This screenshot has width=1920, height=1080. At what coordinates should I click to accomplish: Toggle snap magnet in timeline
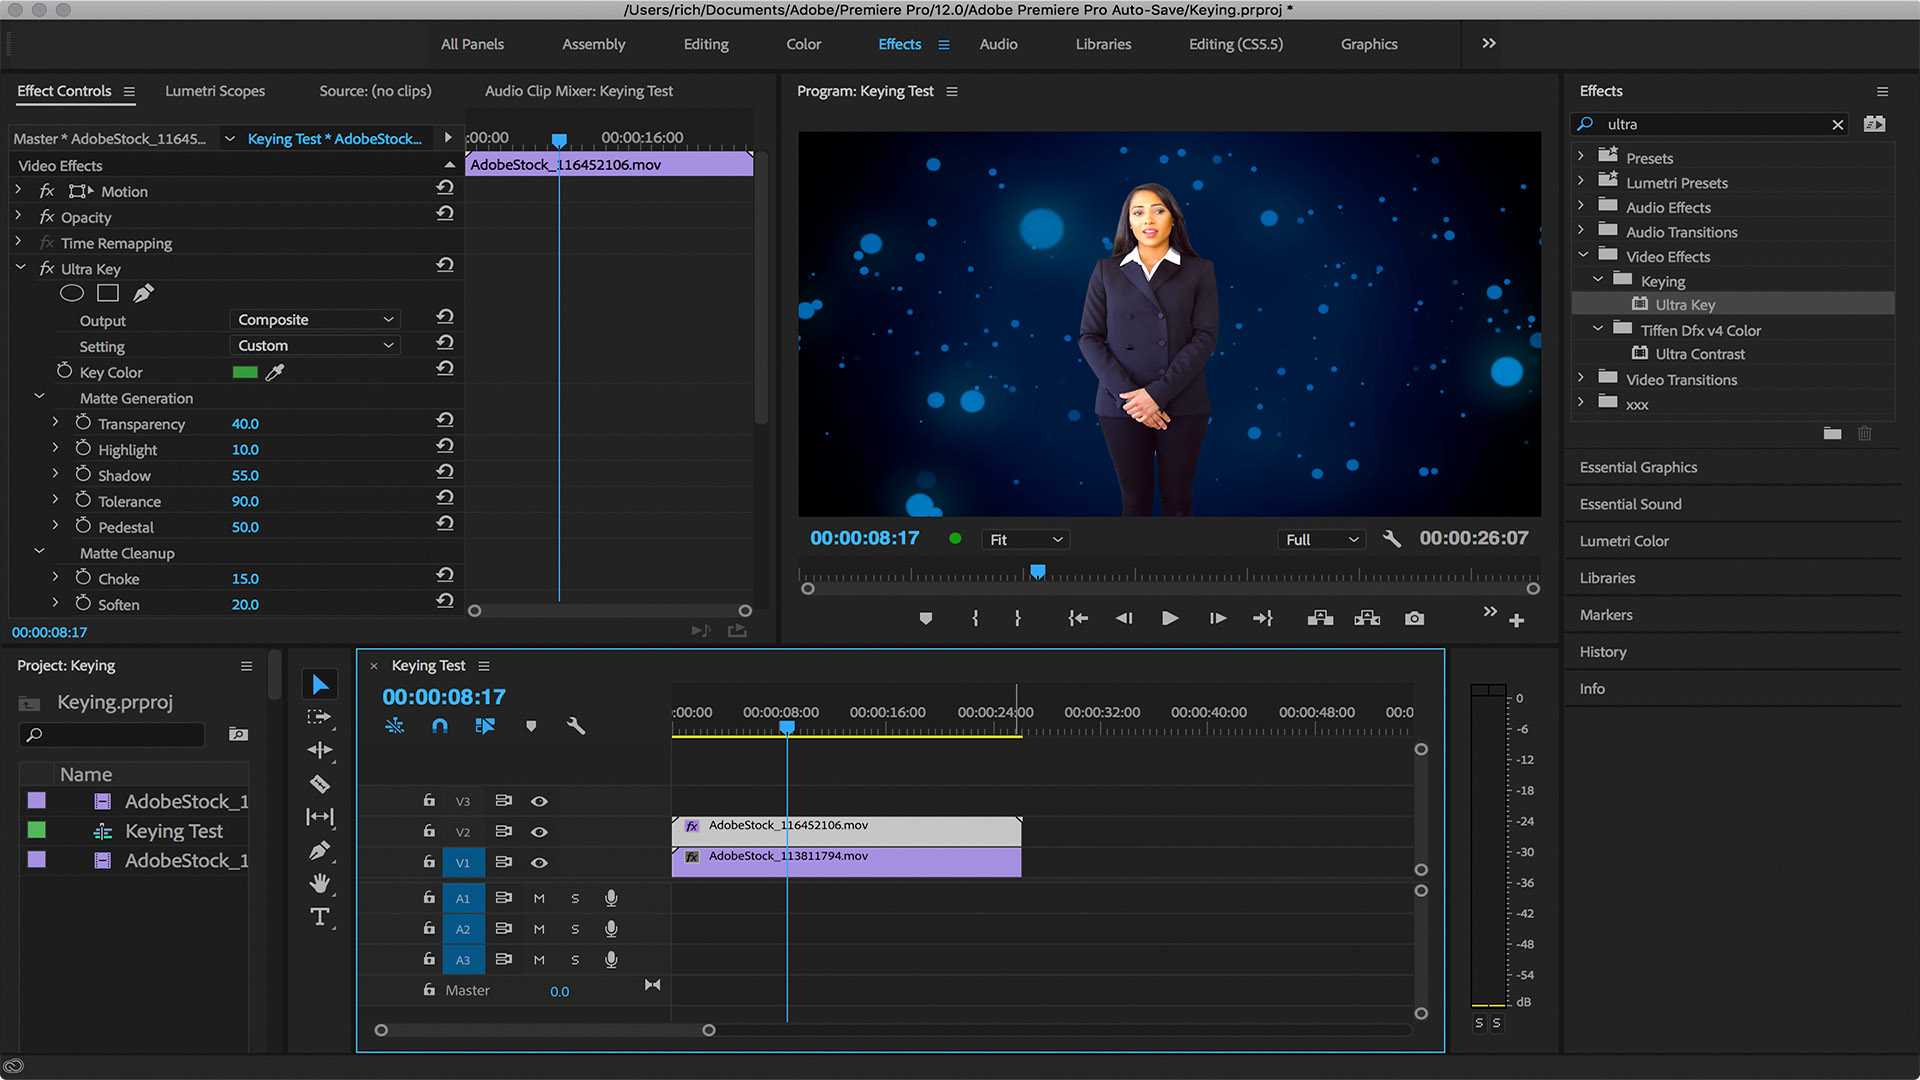(440, 726)
